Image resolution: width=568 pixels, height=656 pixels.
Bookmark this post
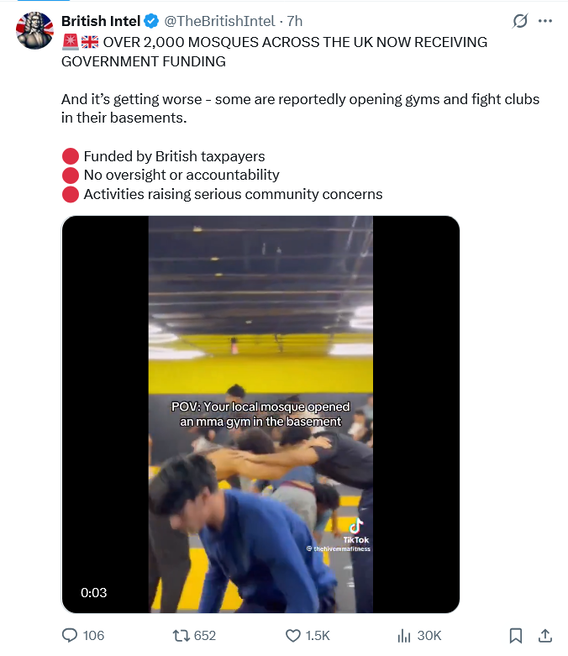[x=515, y=636]
